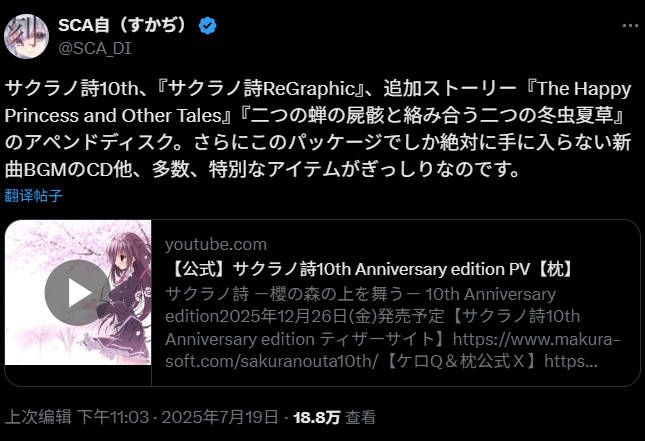
Task: Click the display name SCA自(すかぢ)
Action: pos(123,26)
